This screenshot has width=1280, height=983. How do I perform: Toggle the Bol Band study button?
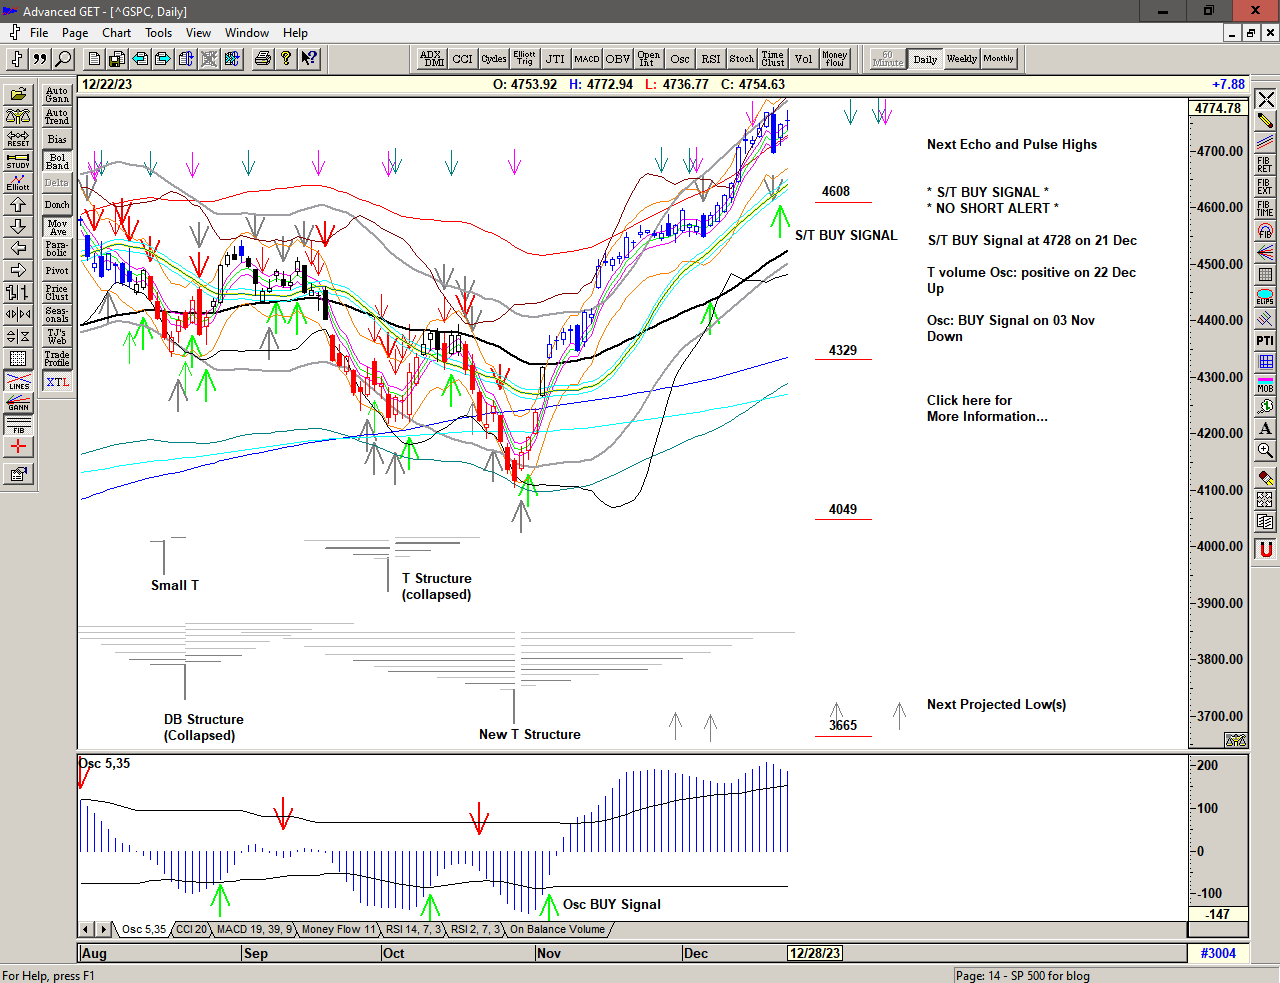point(57,161)
